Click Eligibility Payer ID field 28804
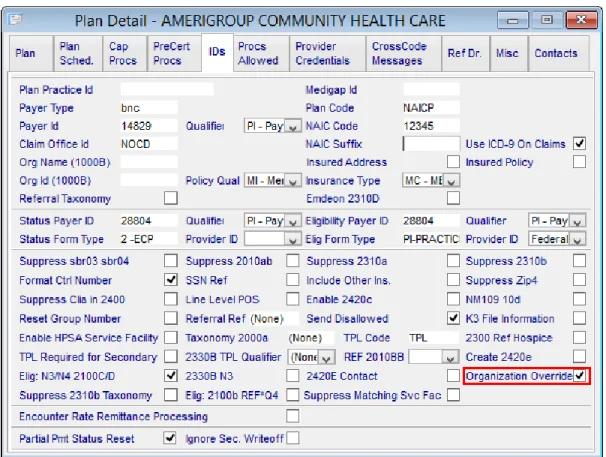The height and width of the screenshot is (457, 606). (431, 220)
